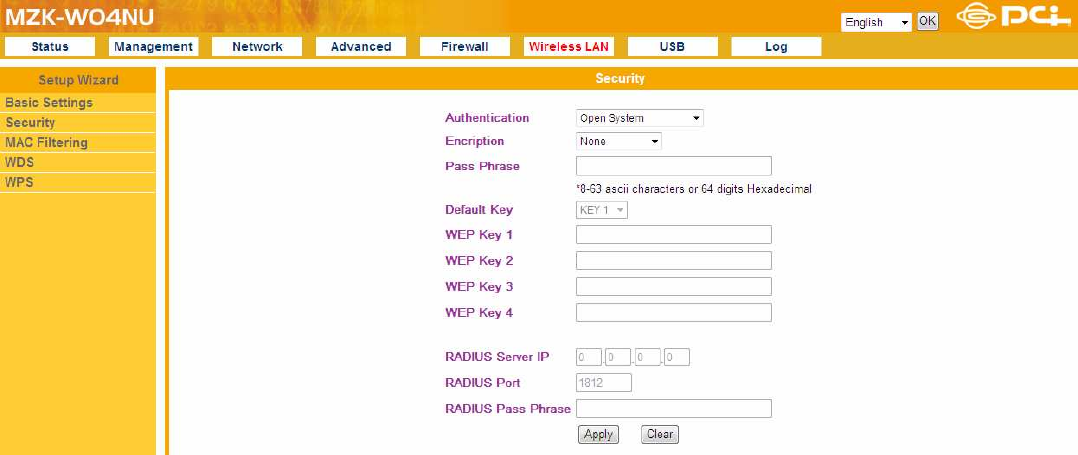This screenshot has width=1078, height=455.
Task: Focus the RADIUS Pass Phrase field
Action: point(674,408)
